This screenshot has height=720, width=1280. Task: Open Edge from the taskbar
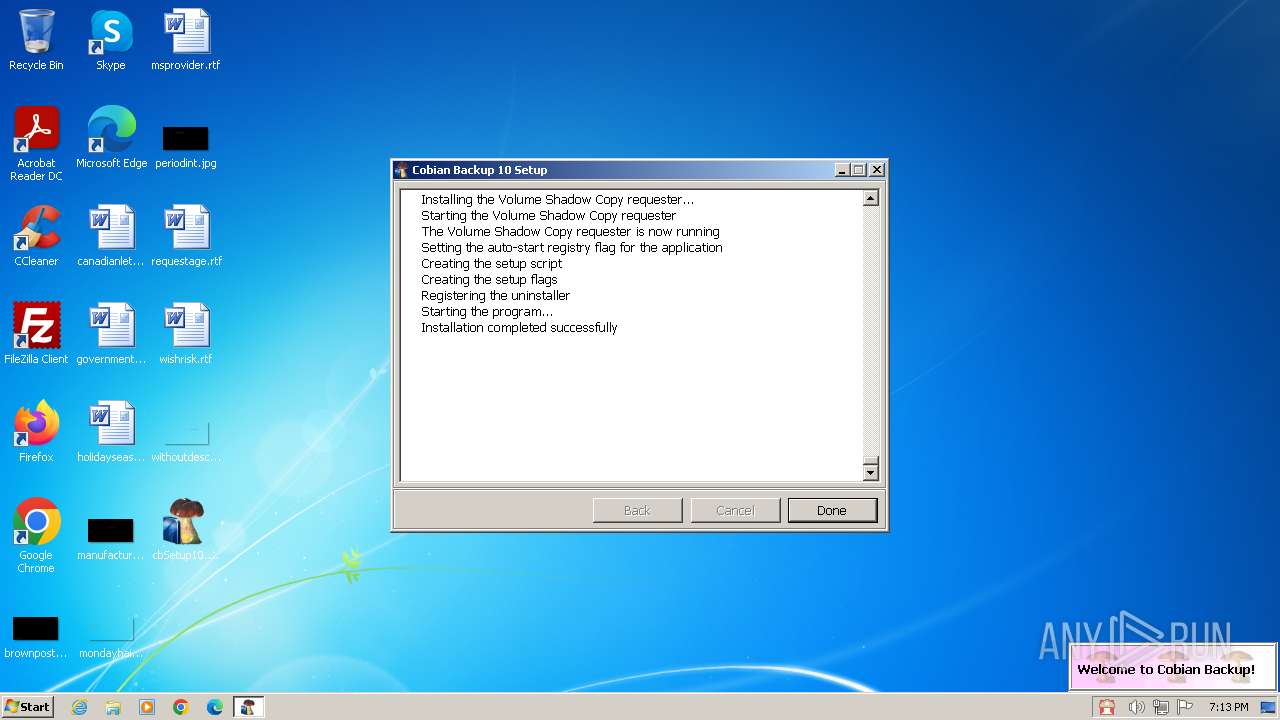(x=215, y=707)
